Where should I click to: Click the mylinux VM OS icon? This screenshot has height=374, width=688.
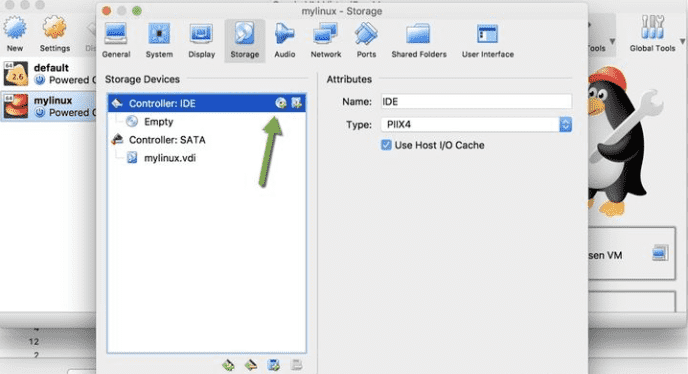[16, 106]
